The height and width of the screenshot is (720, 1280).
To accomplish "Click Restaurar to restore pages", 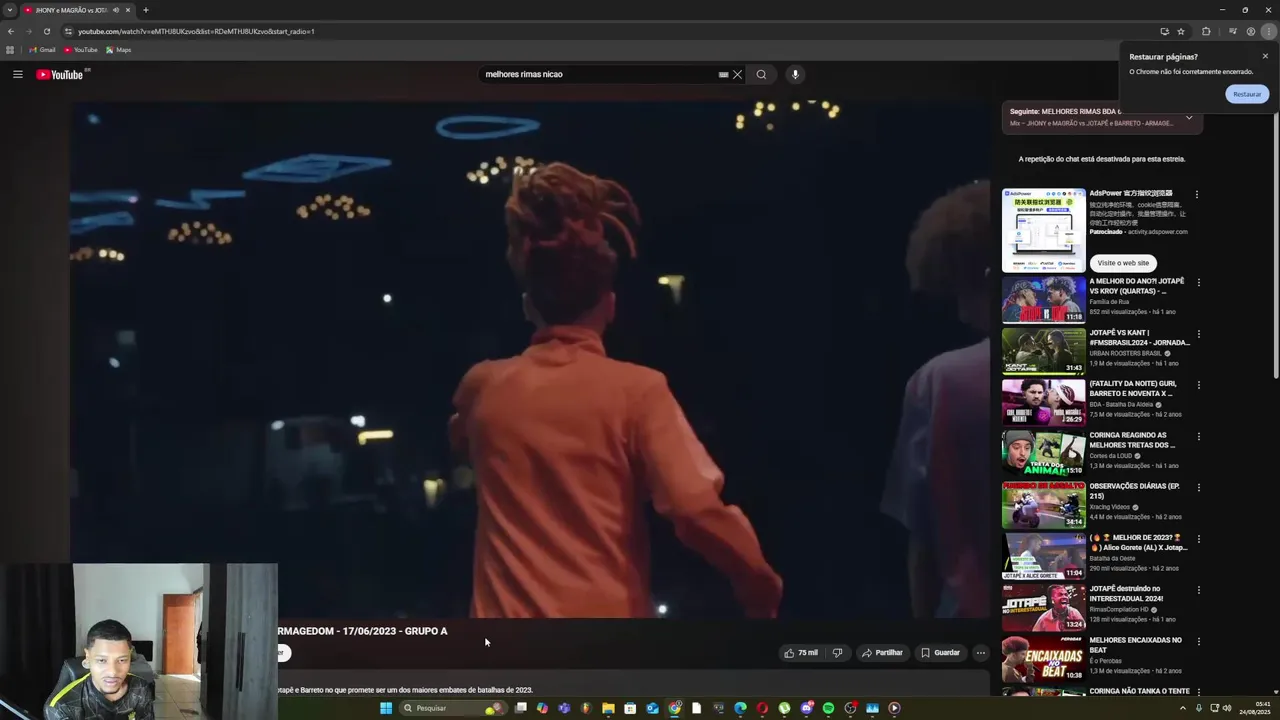I will pos(1247,94).
